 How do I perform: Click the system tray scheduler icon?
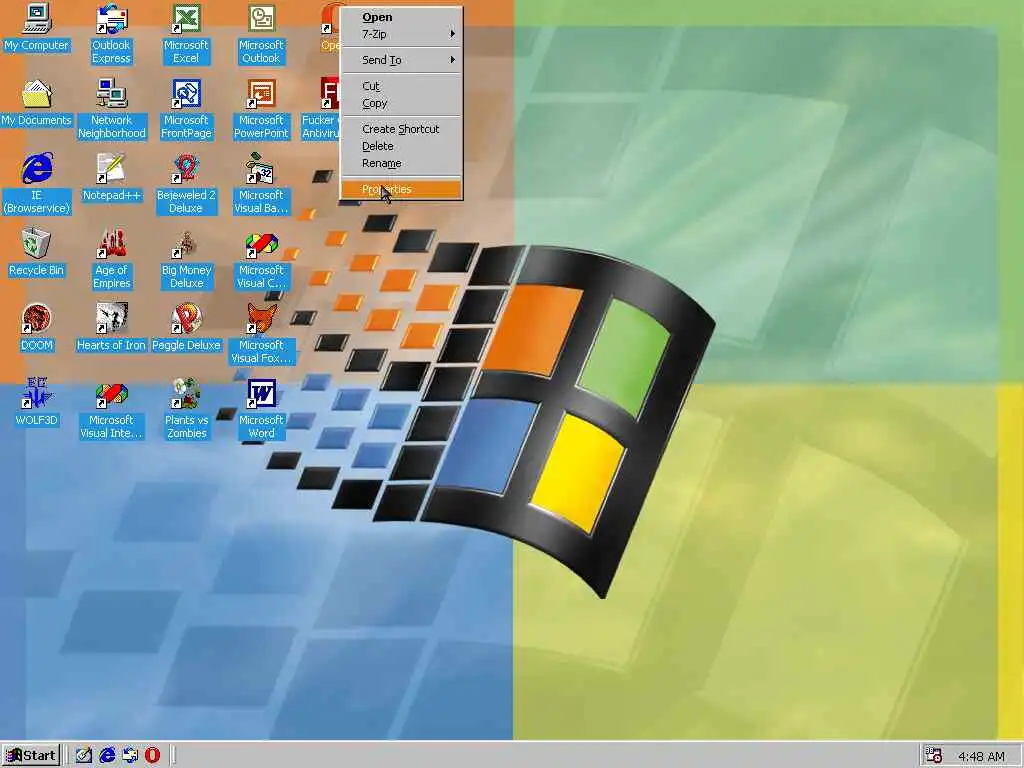[x=934, y=756]
